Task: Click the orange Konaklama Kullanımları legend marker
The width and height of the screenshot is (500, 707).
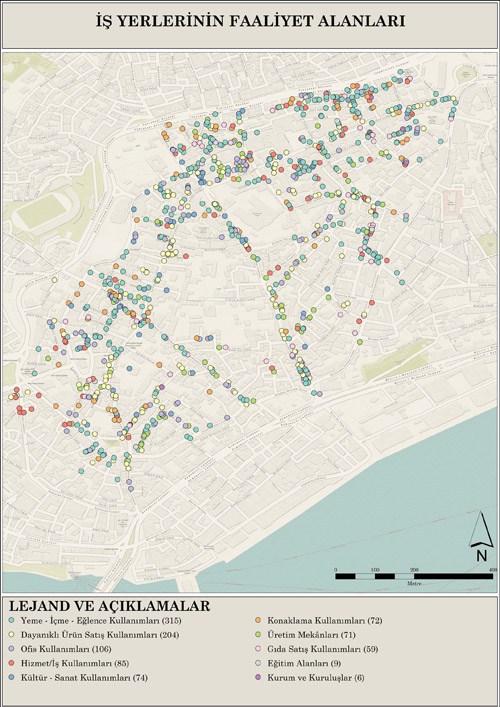Action: tap(258, 621)
